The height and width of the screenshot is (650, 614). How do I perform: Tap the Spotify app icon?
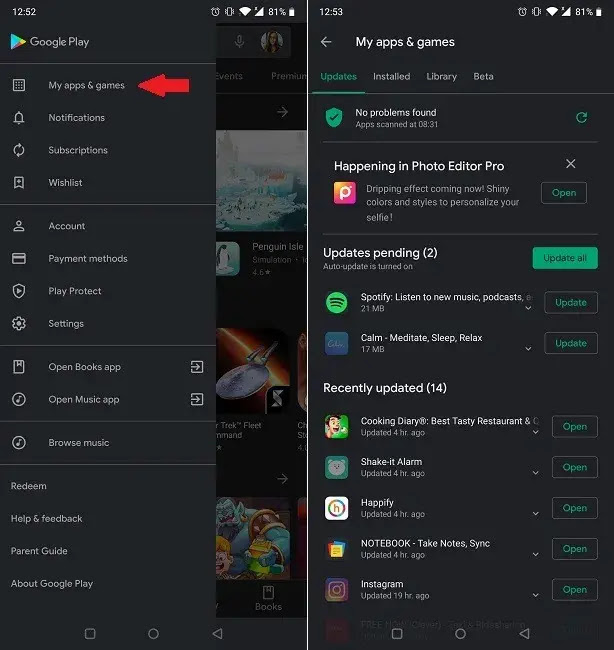(x=337, y=302)
